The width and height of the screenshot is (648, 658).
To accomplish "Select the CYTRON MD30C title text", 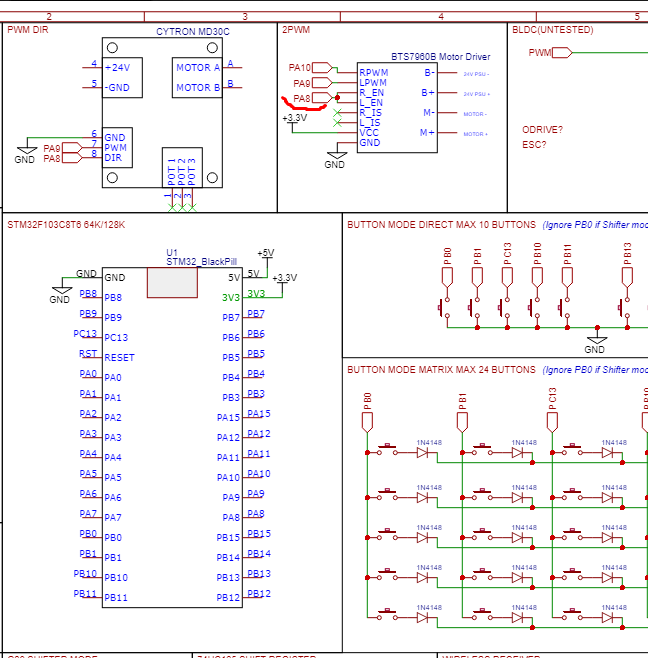I will point(192,31).
